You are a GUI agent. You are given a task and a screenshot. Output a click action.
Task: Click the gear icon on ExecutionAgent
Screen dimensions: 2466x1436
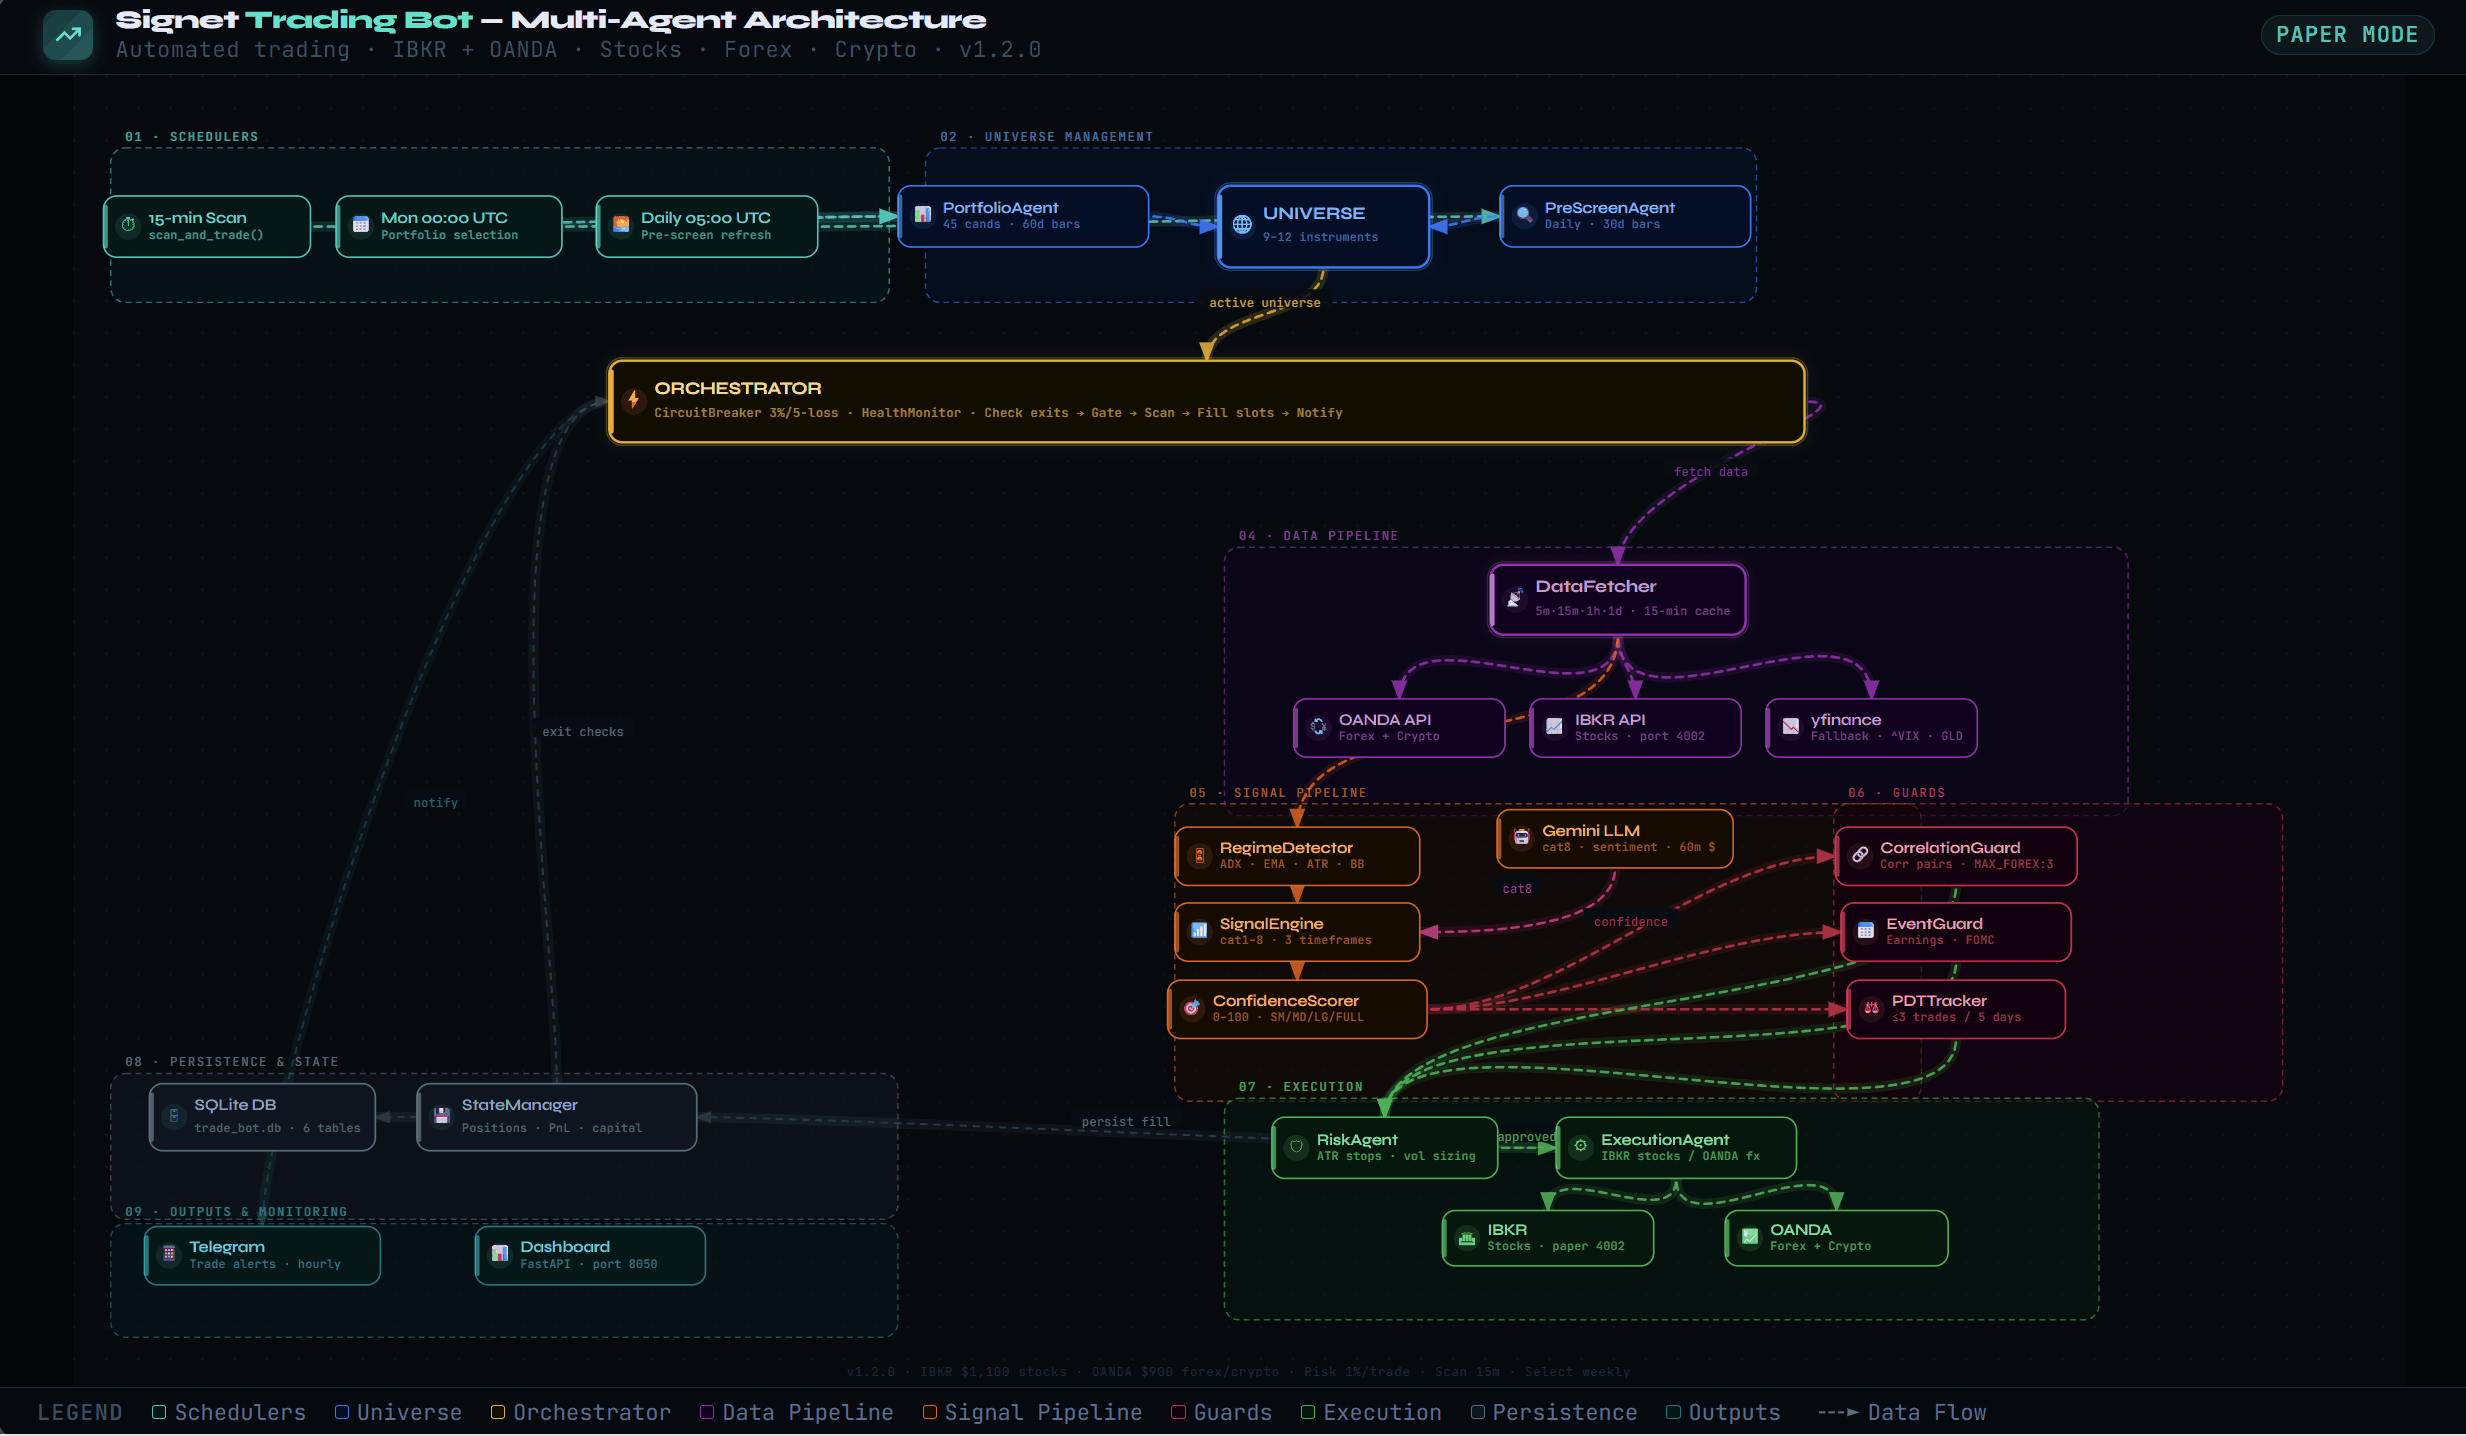(x=1578, y=1147)
